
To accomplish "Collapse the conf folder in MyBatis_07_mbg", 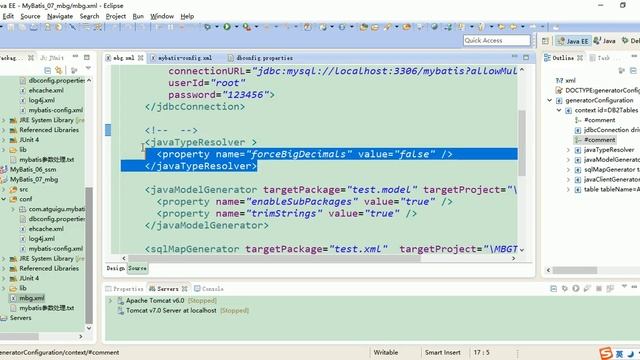I will pos(4,199).
